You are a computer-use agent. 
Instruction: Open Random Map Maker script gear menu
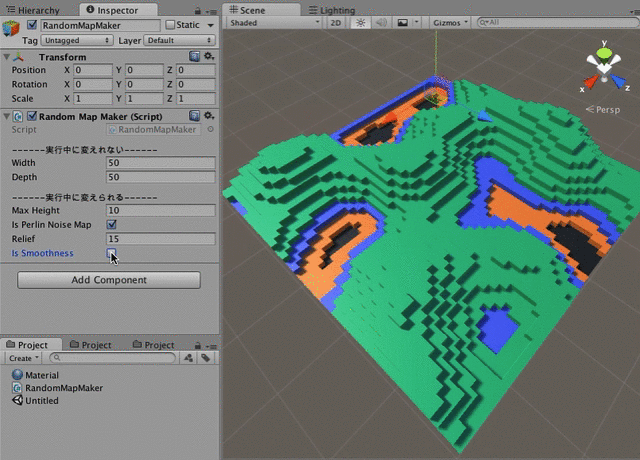click(209, 116)
